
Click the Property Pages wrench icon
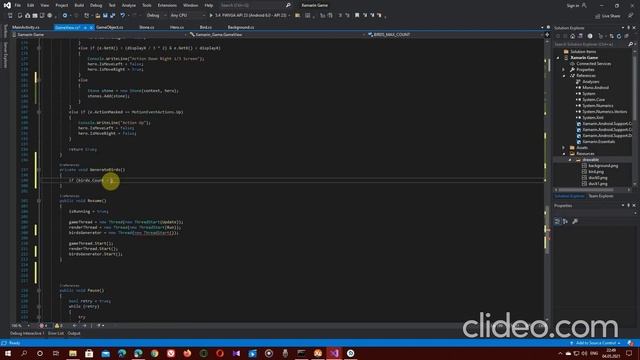(x=575, y=221)
